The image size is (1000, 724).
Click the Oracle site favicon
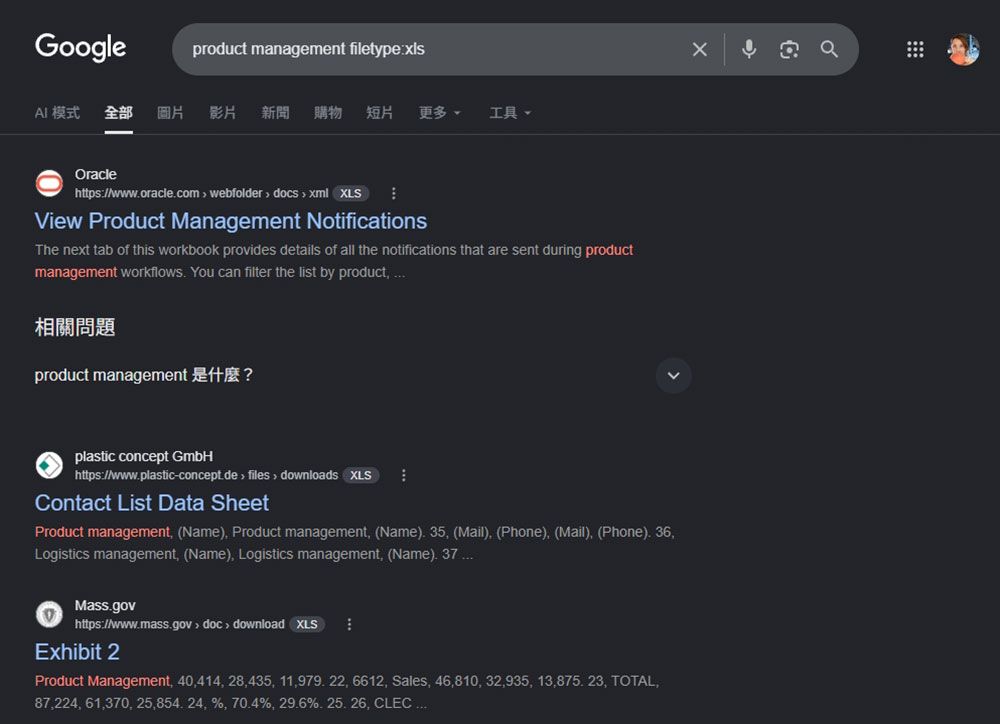[x=49, y=184]
